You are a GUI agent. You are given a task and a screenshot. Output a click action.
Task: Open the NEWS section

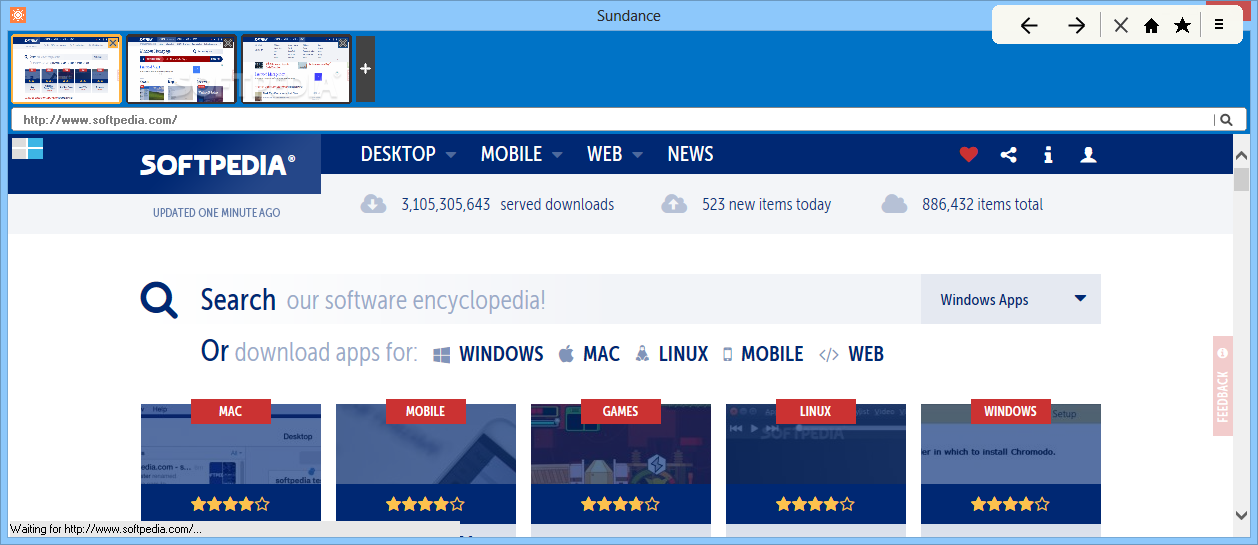[690, 154]
